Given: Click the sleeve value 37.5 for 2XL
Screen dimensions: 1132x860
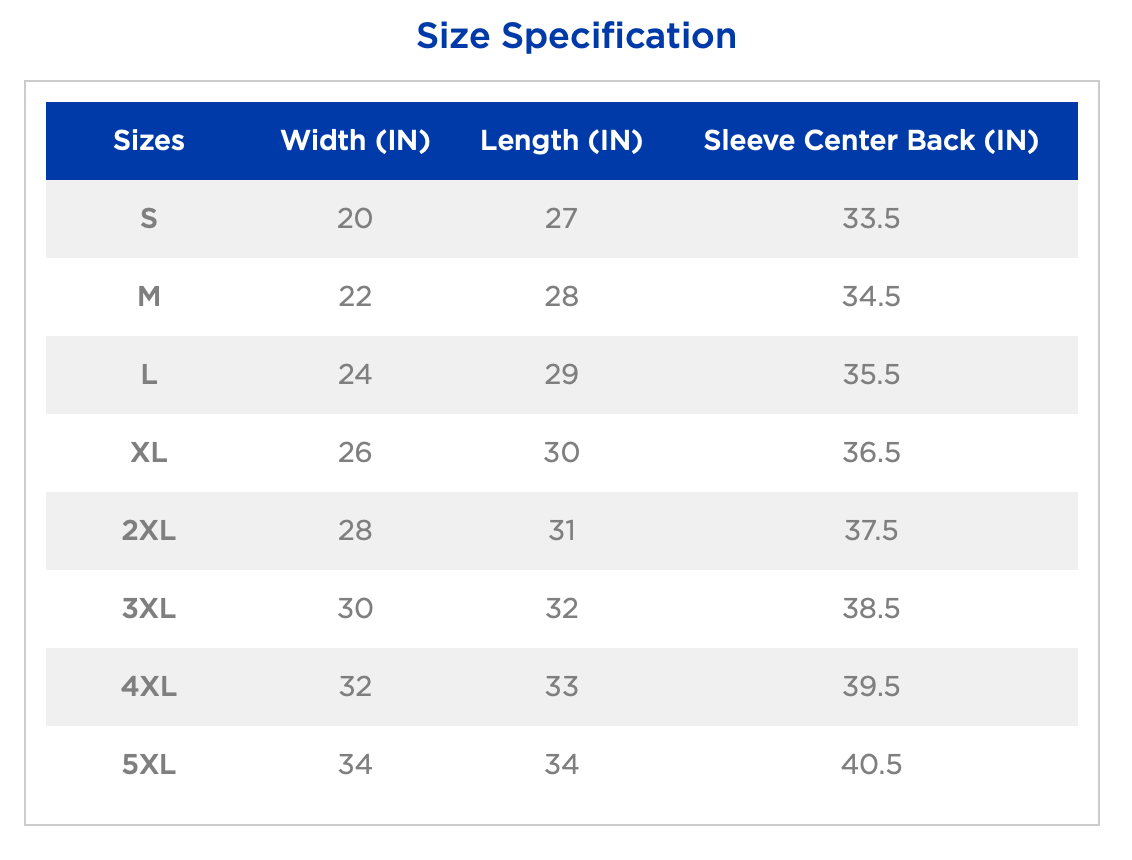Looking at the screenshot, I should [871, 530].
